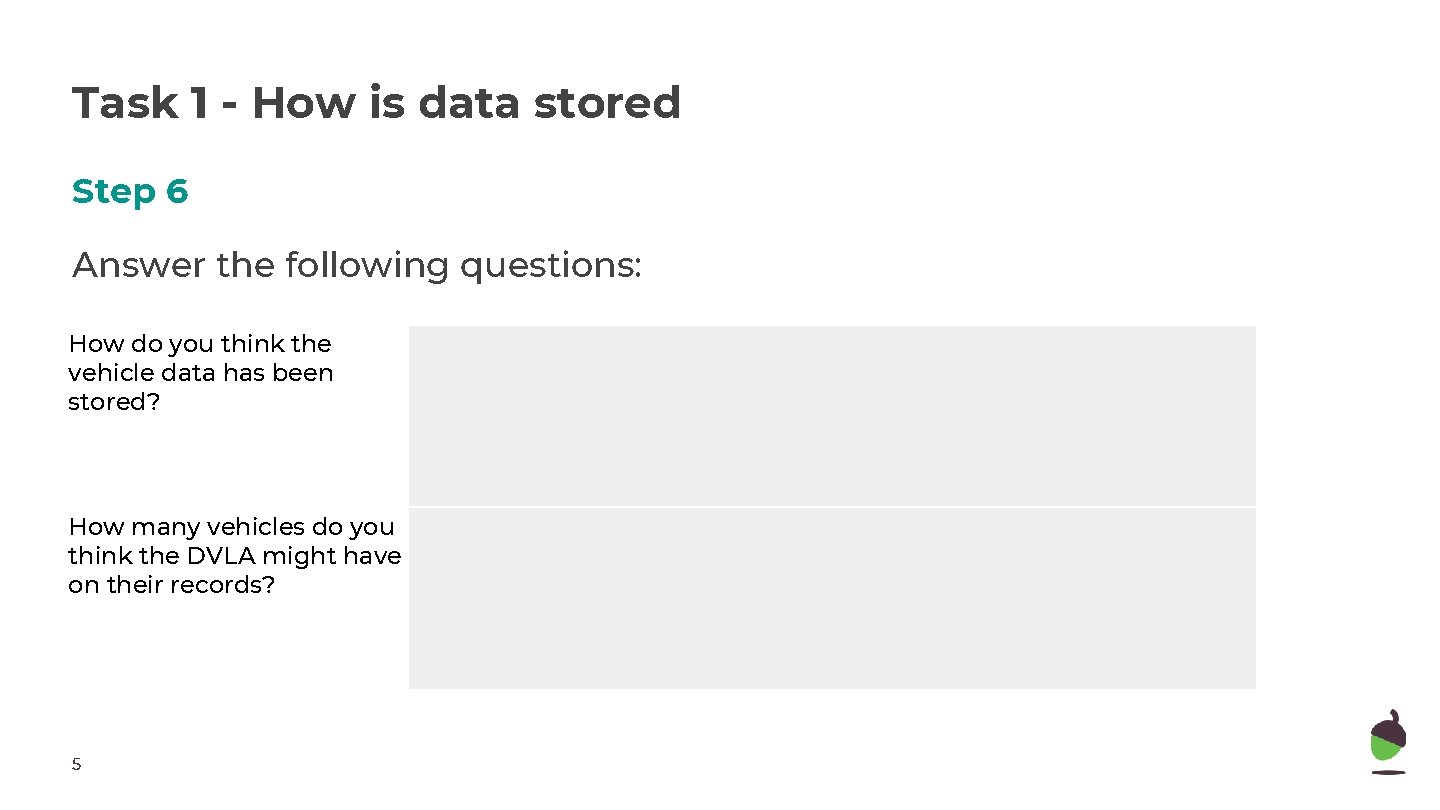1440x810 pixels.
Task: Click the "How many vehicles do you" line
Action: (x=231, y=526)
